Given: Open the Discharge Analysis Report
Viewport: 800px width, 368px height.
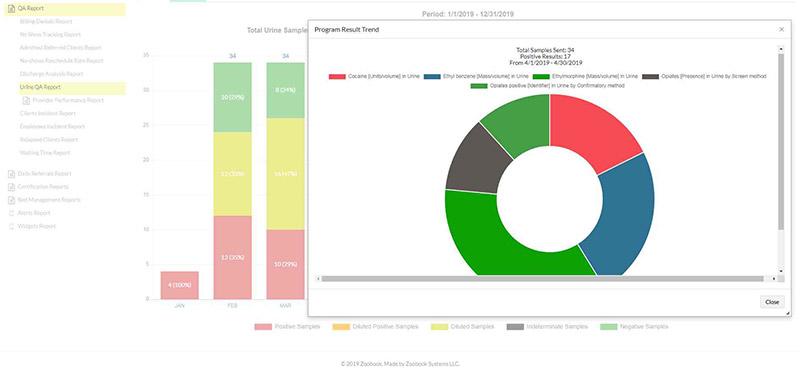Looking at the screenshot, I should [51, 74].
